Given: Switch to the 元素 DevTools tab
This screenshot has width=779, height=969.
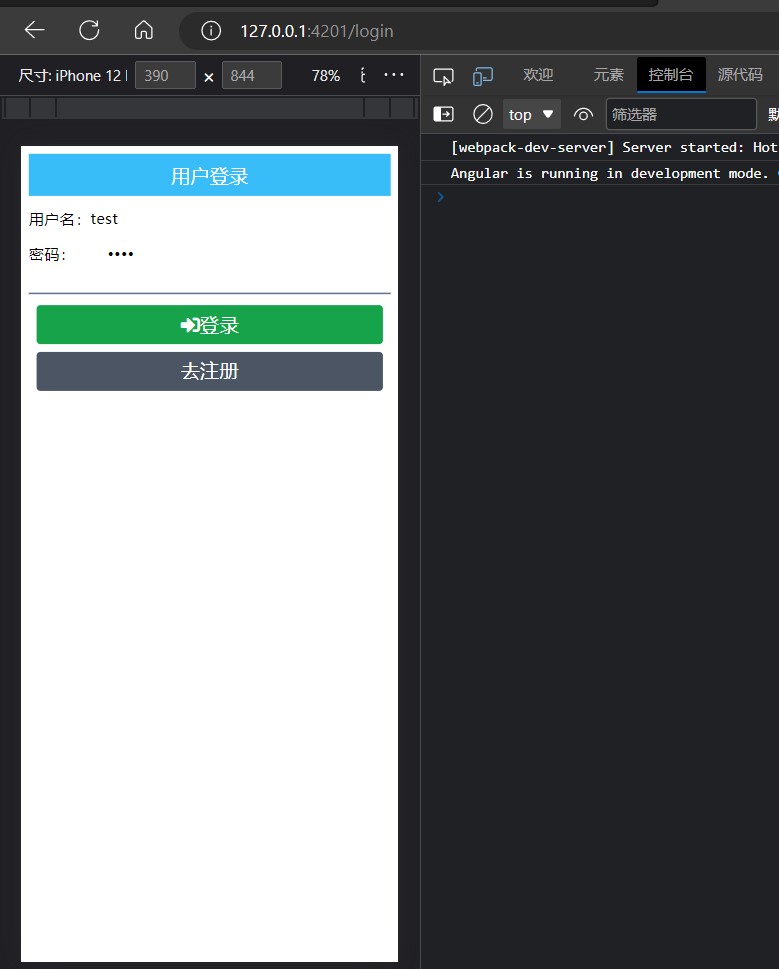Looking at the screenshot, I should tap(608, 75).
